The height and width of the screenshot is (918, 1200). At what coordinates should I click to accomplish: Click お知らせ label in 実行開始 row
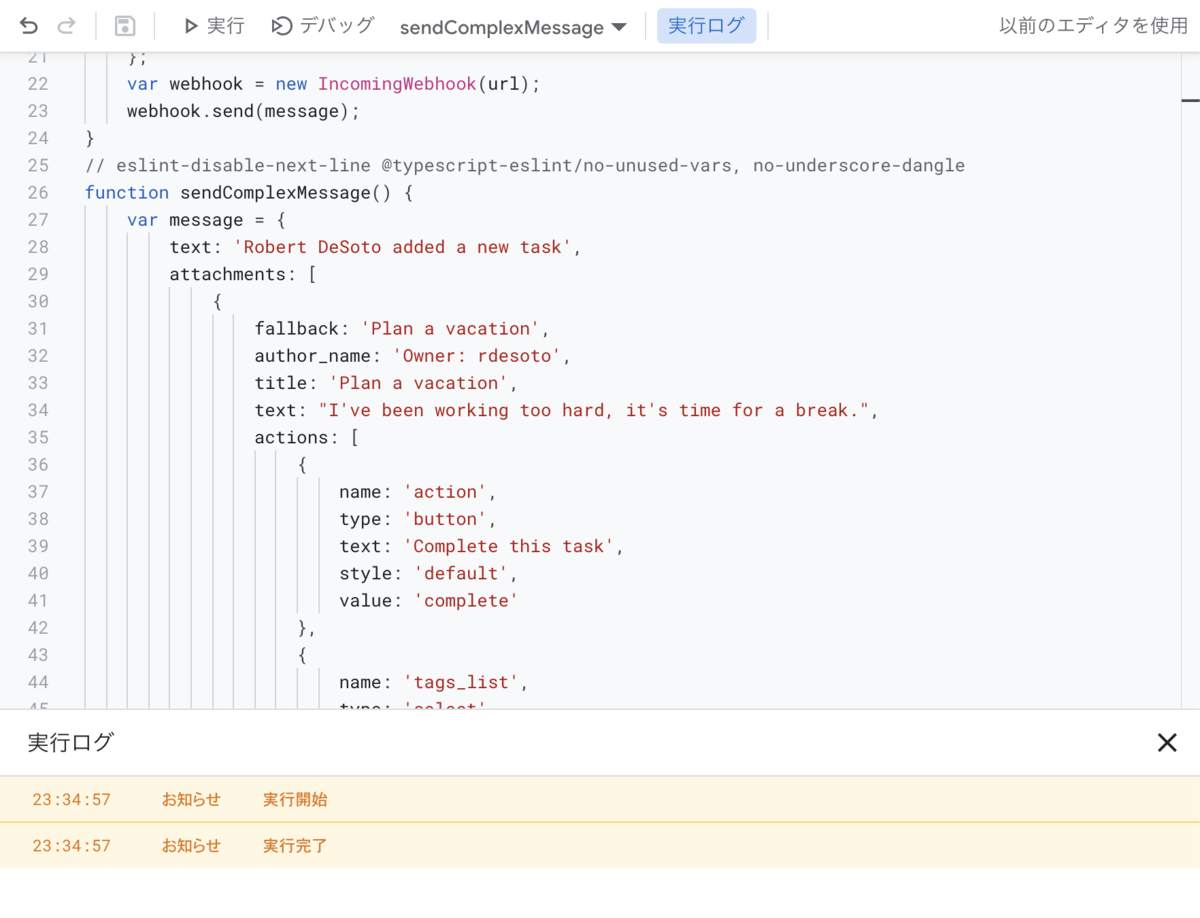(x=191, y=800)
